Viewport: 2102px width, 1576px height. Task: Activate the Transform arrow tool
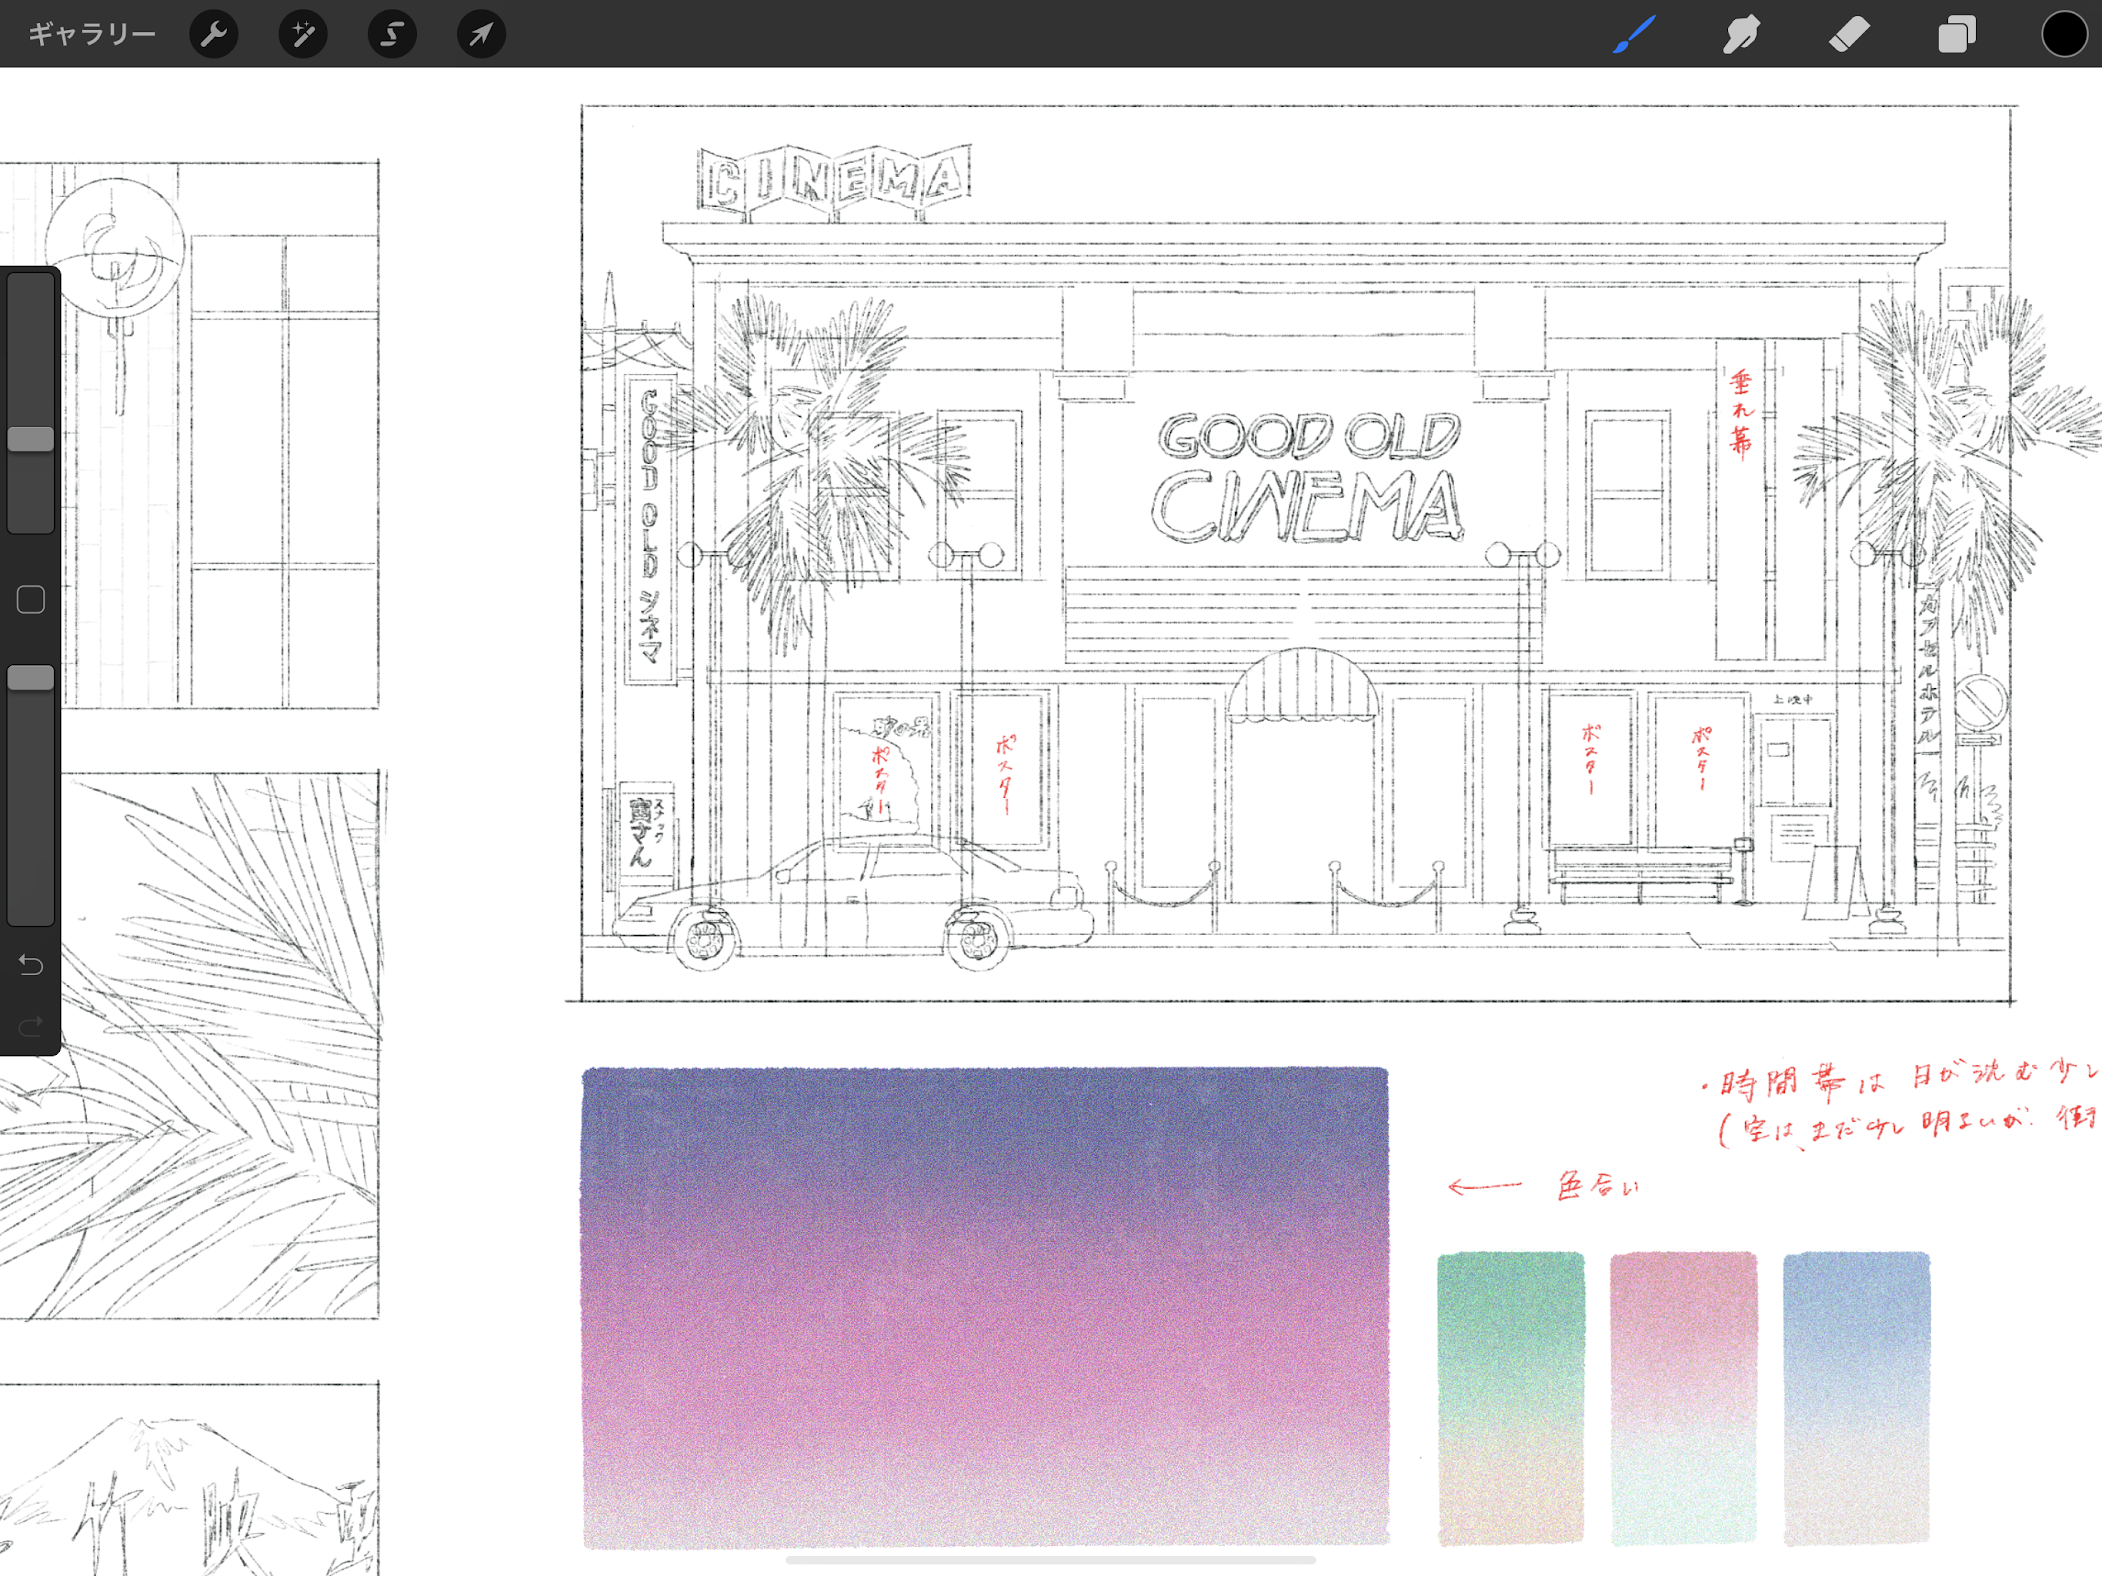coord(481,34)
